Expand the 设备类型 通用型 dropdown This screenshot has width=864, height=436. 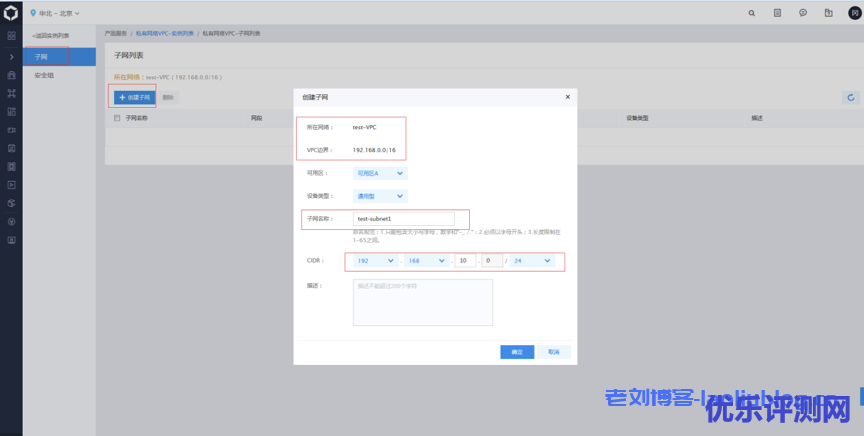point(379,196)
